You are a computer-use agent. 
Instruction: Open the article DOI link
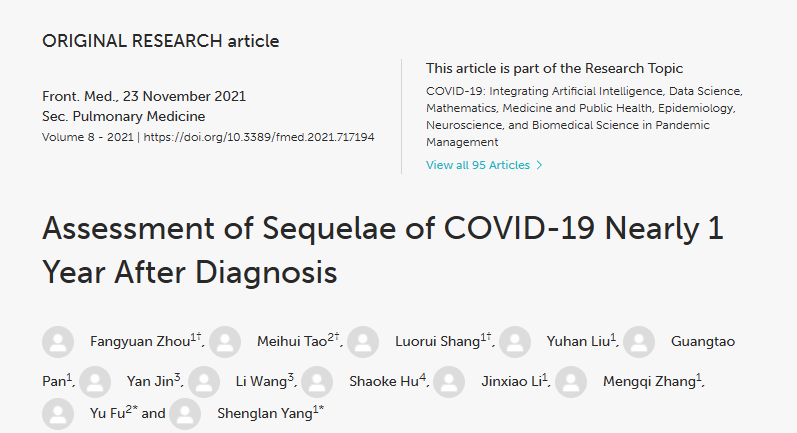(259, 136)
